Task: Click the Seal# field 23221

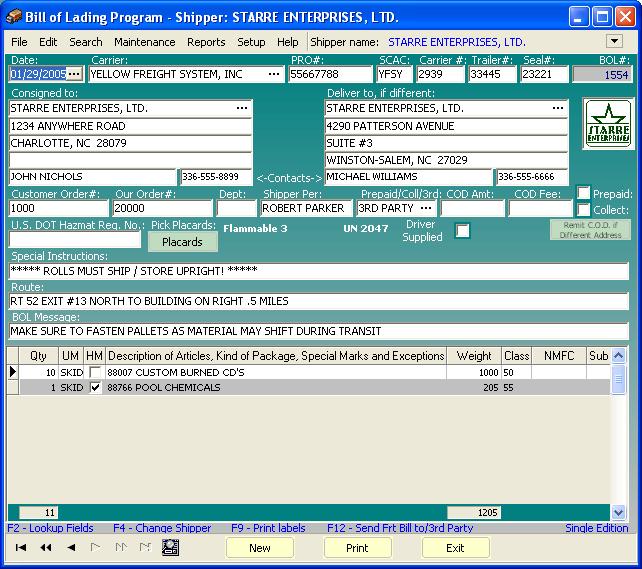Action: point(545,74)
